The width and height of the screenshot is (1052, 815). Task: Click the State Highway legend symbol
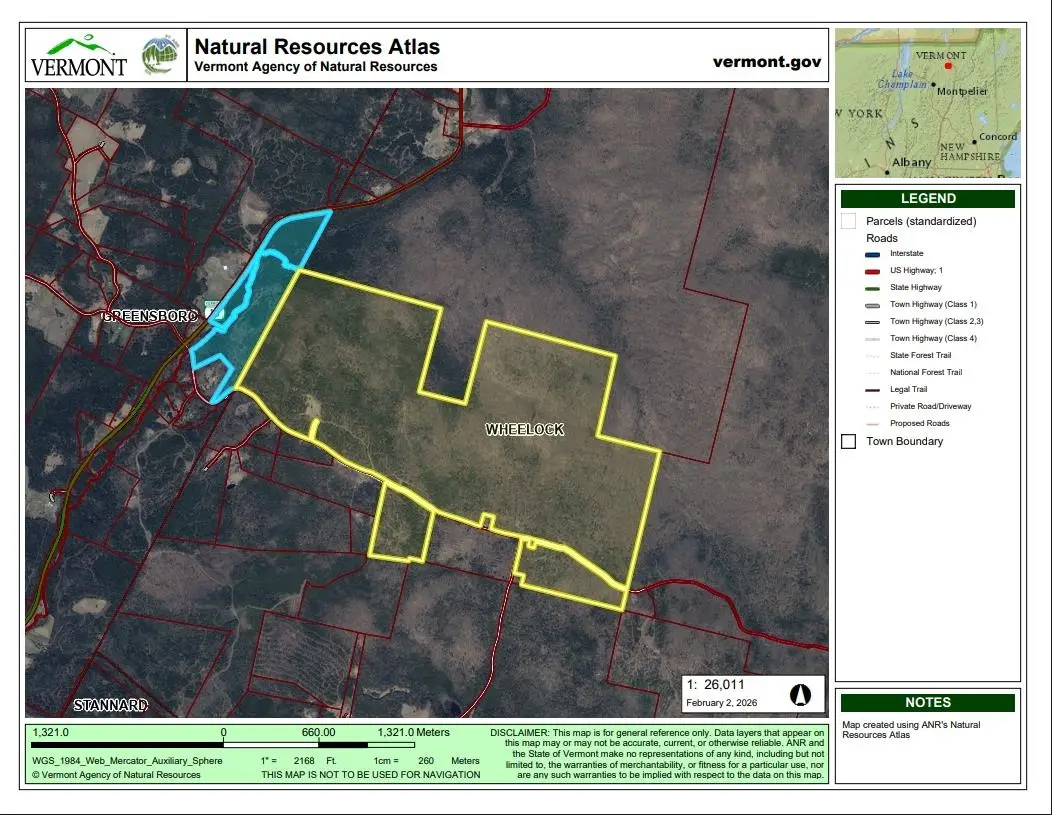pos(870,288)
